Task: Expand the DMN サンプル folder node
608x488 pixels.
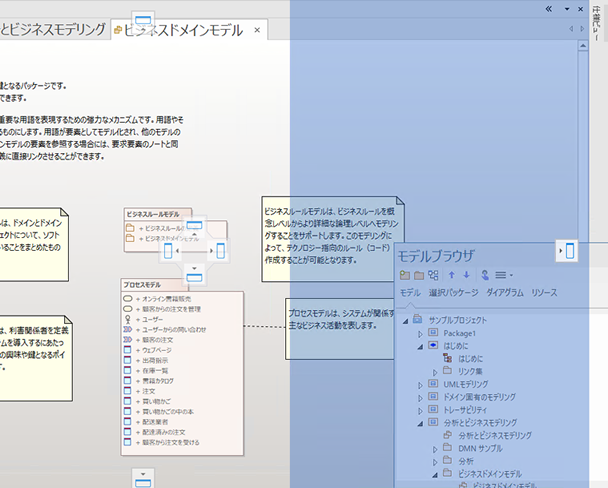Action: (435, 449)
